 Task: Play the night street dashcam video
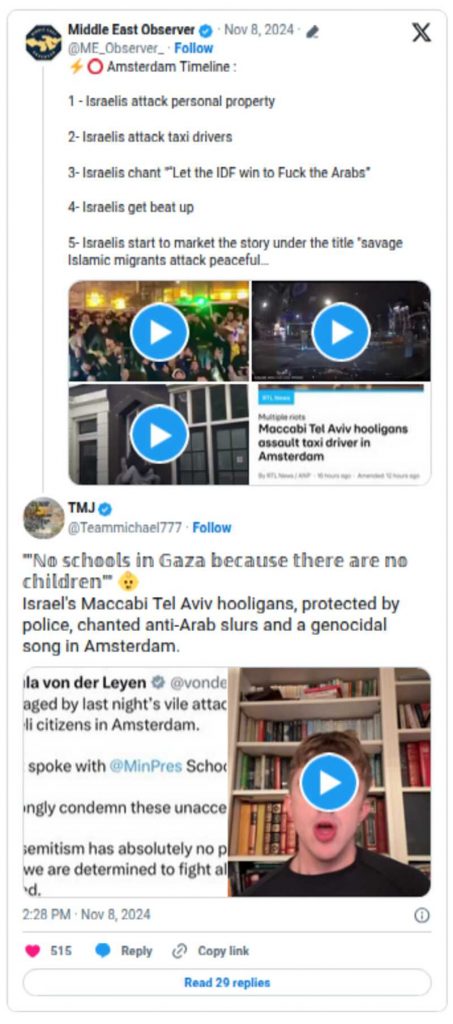[x=341, y=331]
